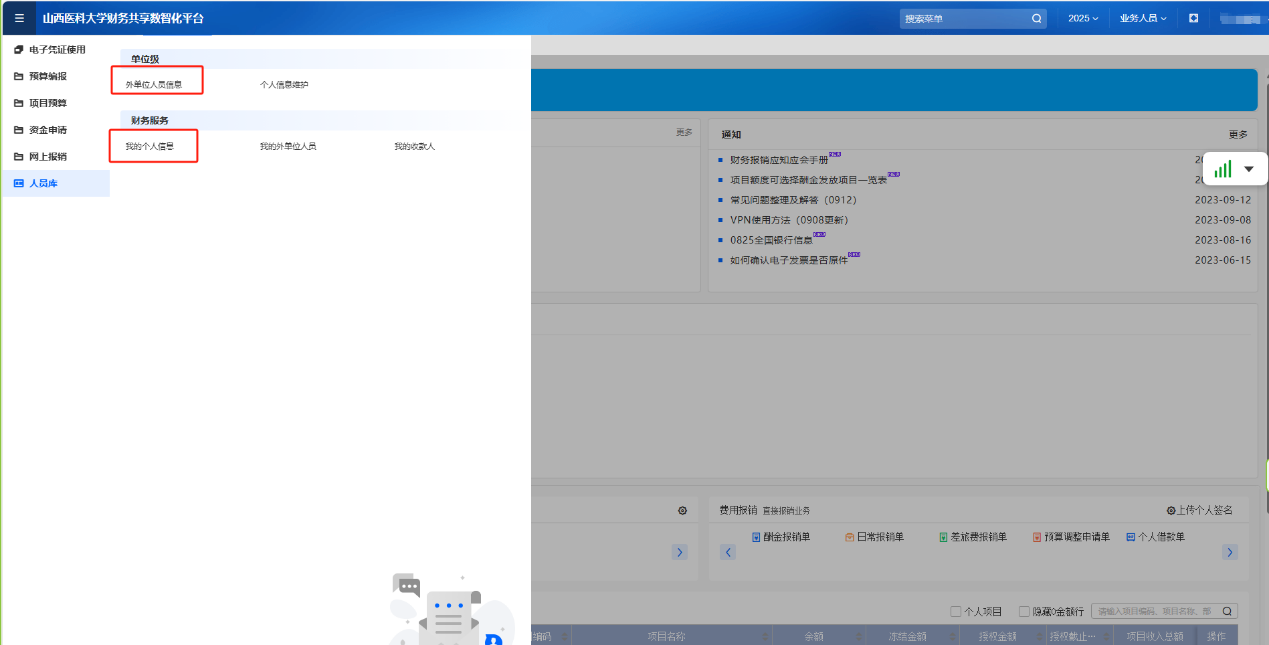Toggle the 隐藏0金额行 checkbox

coord(1024,611)
